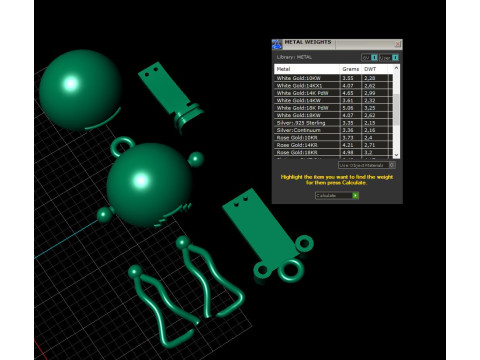The height and width of the screenshot is (360, 480).
Task: Select the Rose Gold:18KR row
Action: [333, 152]
